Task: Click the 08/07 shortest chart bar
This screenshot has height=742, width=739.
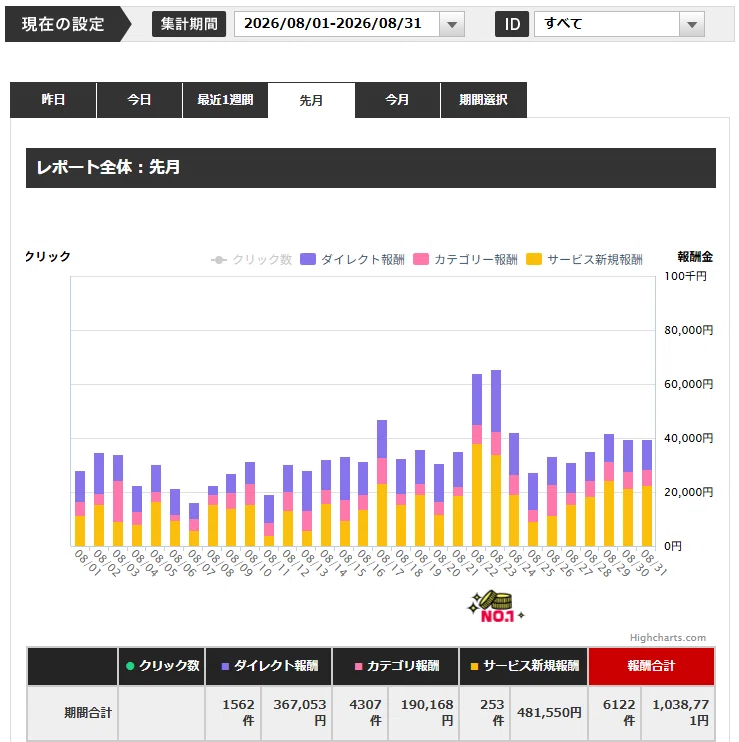Action: (x=194, y=525)
